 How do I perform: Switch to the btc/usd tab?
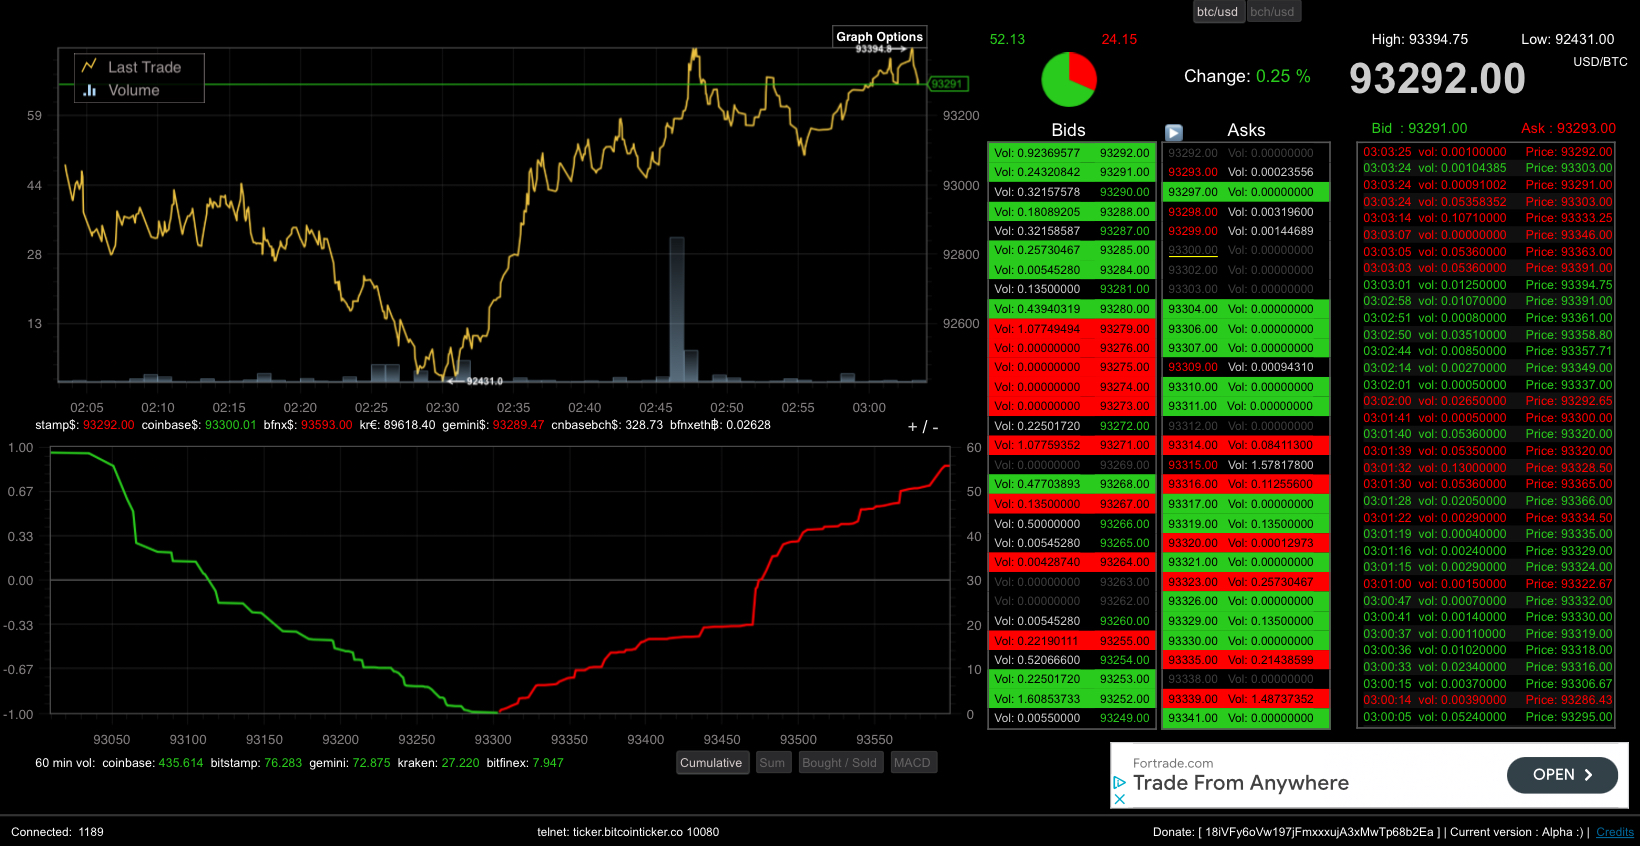coord(1217,12)
